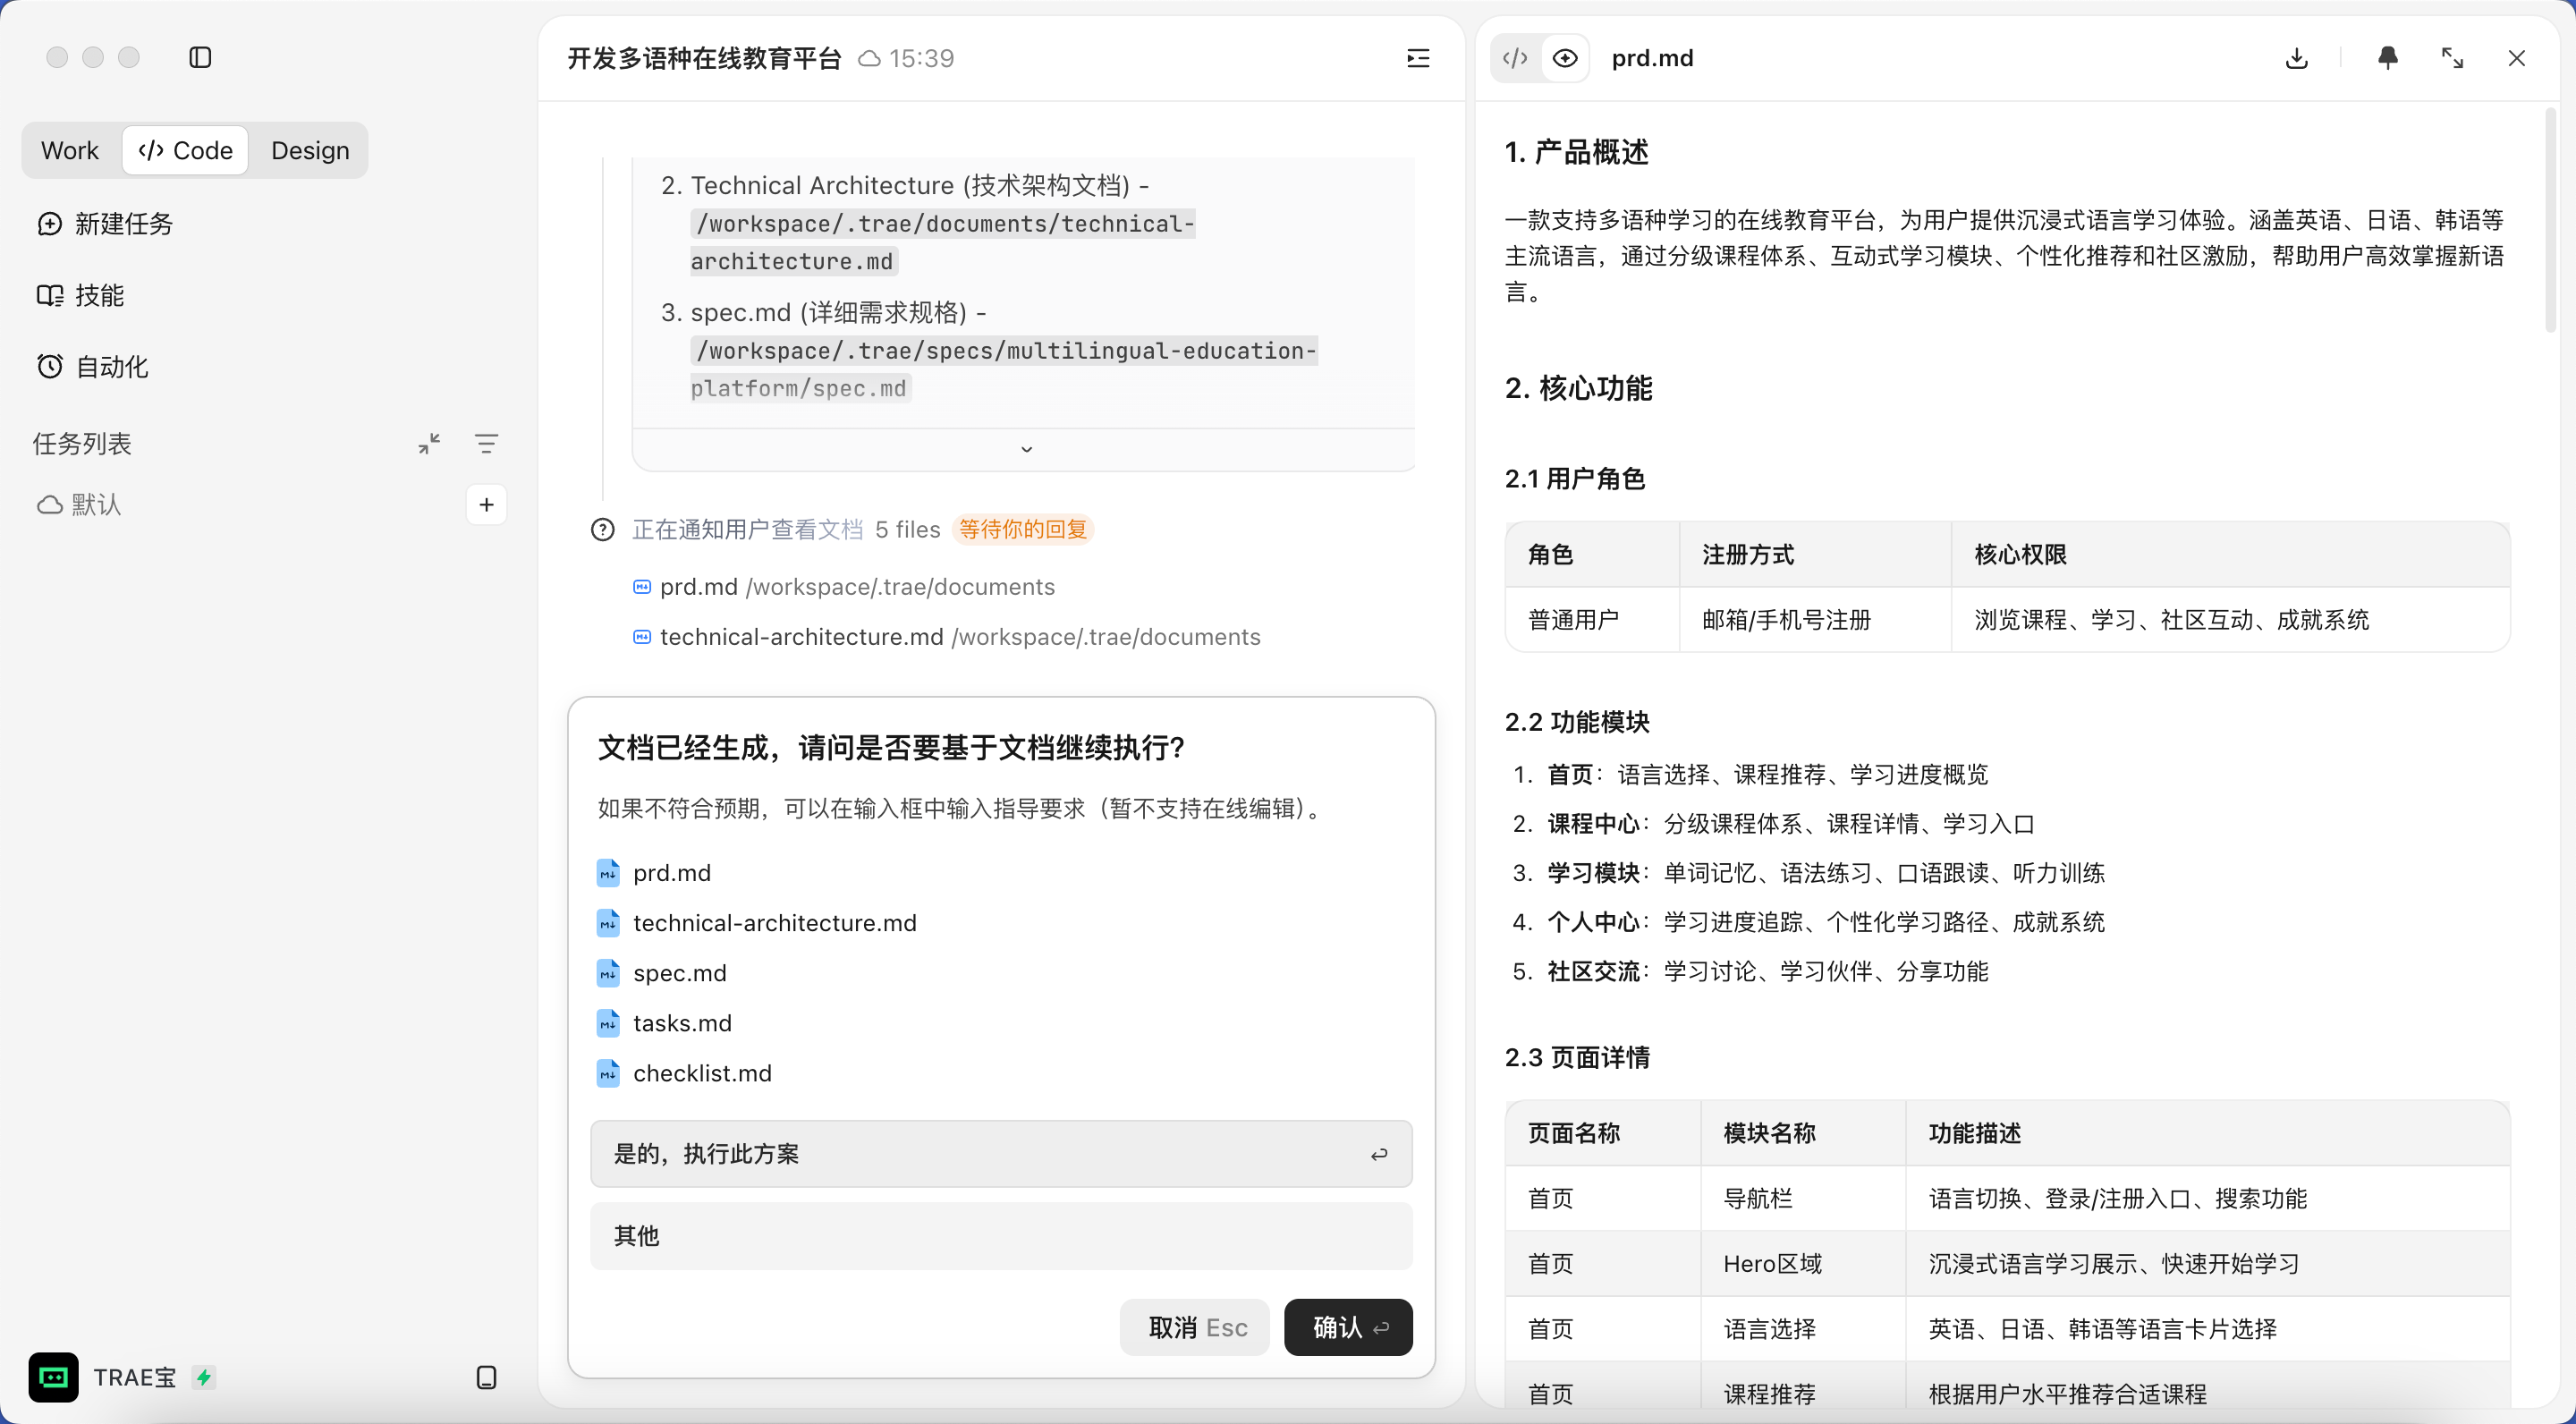Click the 任务列表 header
The width and height of the screenshot is (2576, 1424).
pyautogui.click(x=82, y=443)
